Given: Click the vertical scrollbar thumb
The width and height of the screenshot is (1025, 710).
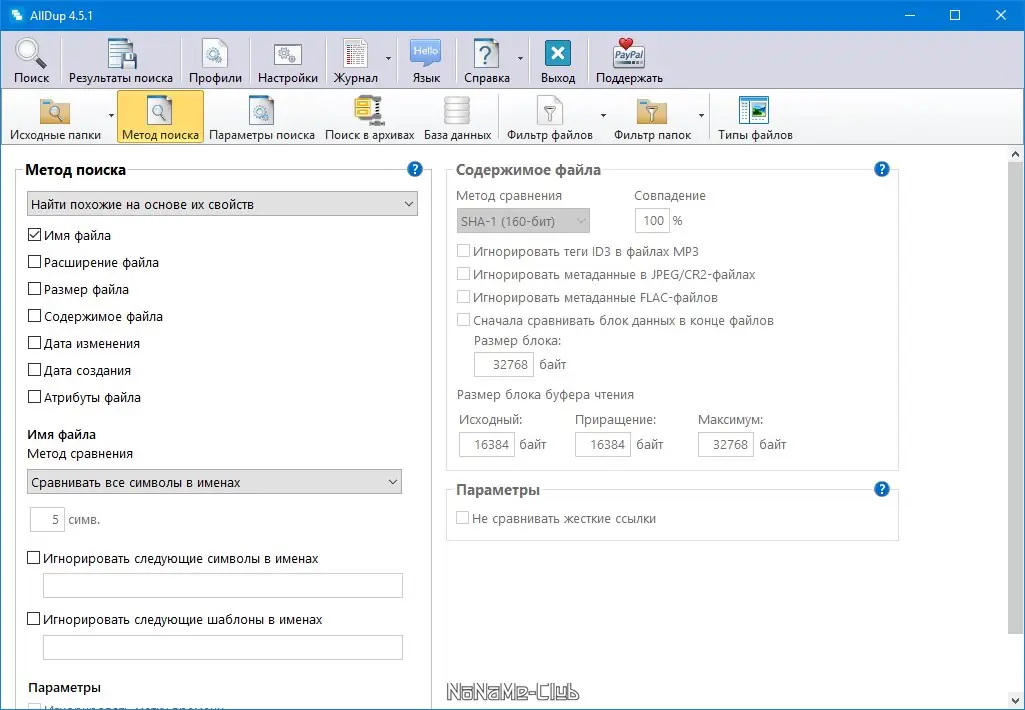Looking at the screenshot, I should [x=1015, y=399].
